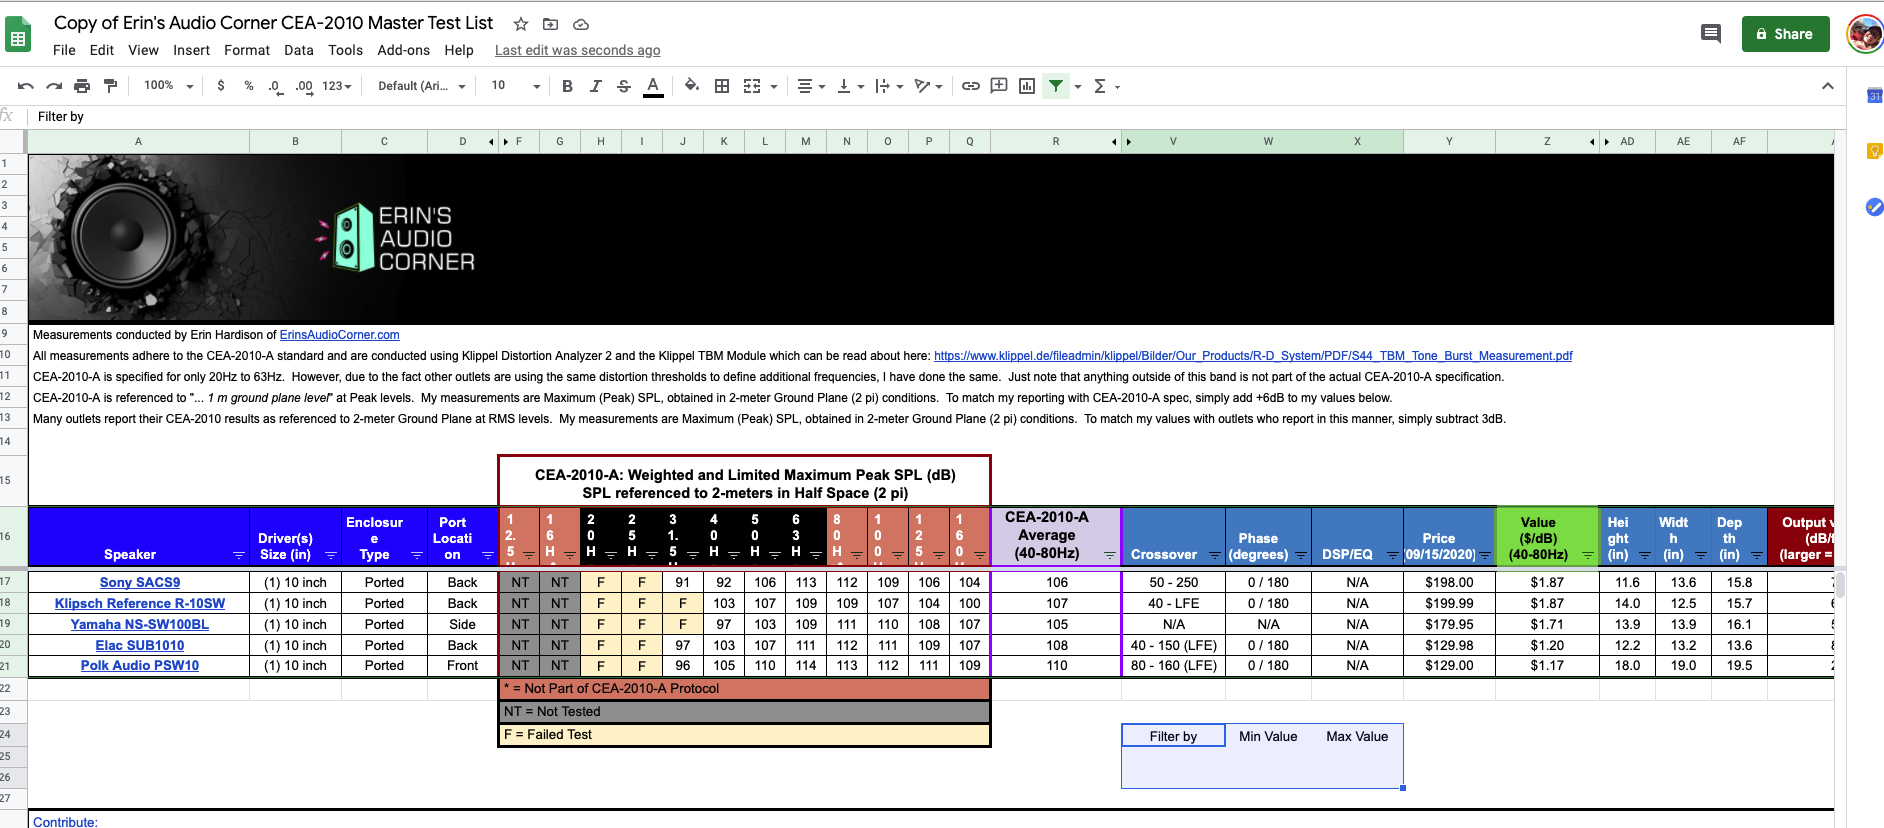
Task: Click the green Share button
Action: coord(1785,34)
